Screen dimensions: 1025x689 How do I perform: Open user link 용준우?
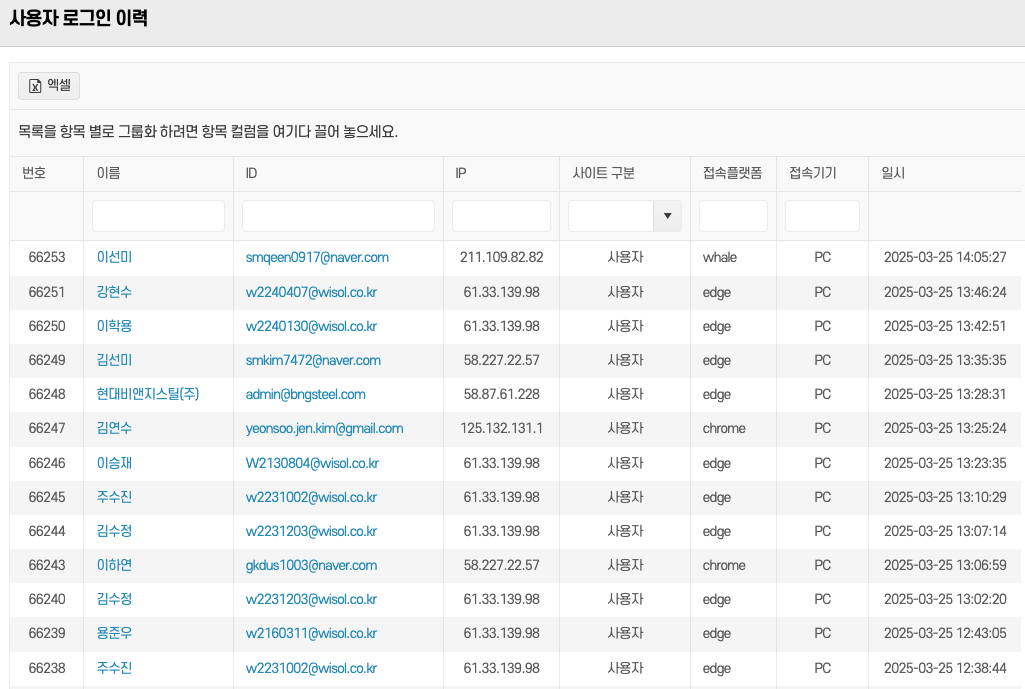tap(114, 634)
